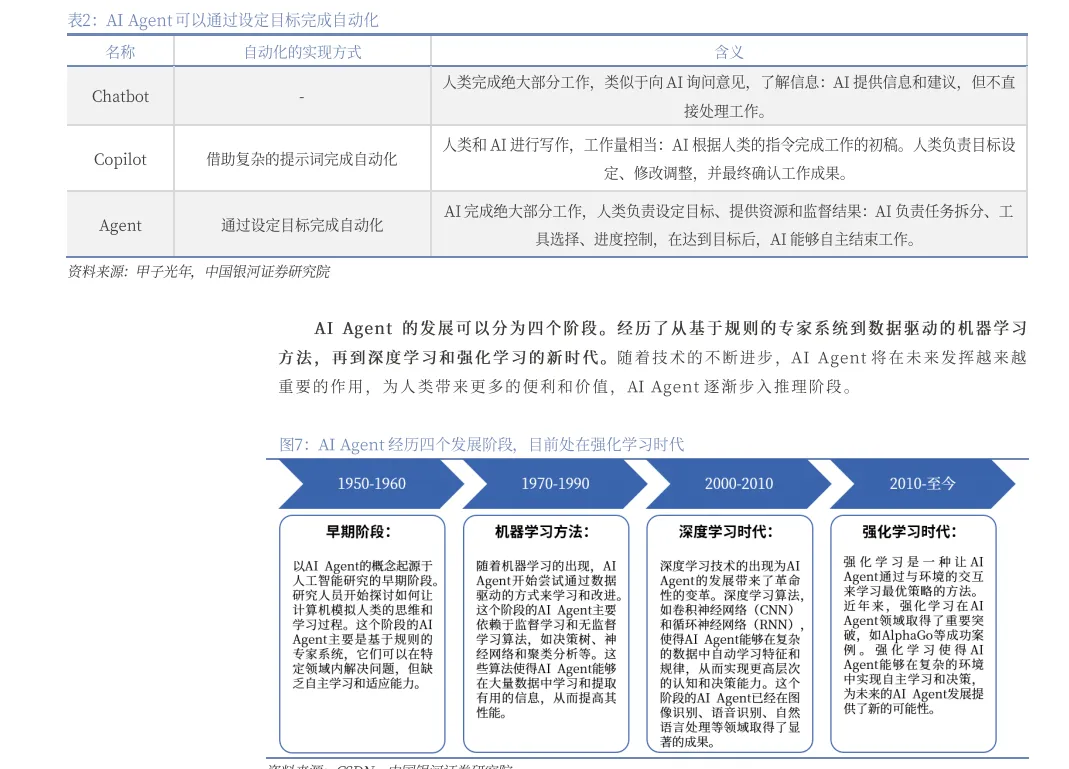Click the Agent meaning cell about '任务拆分'
The width and height of the screenshot is (1069, 769).
(729, 225)
